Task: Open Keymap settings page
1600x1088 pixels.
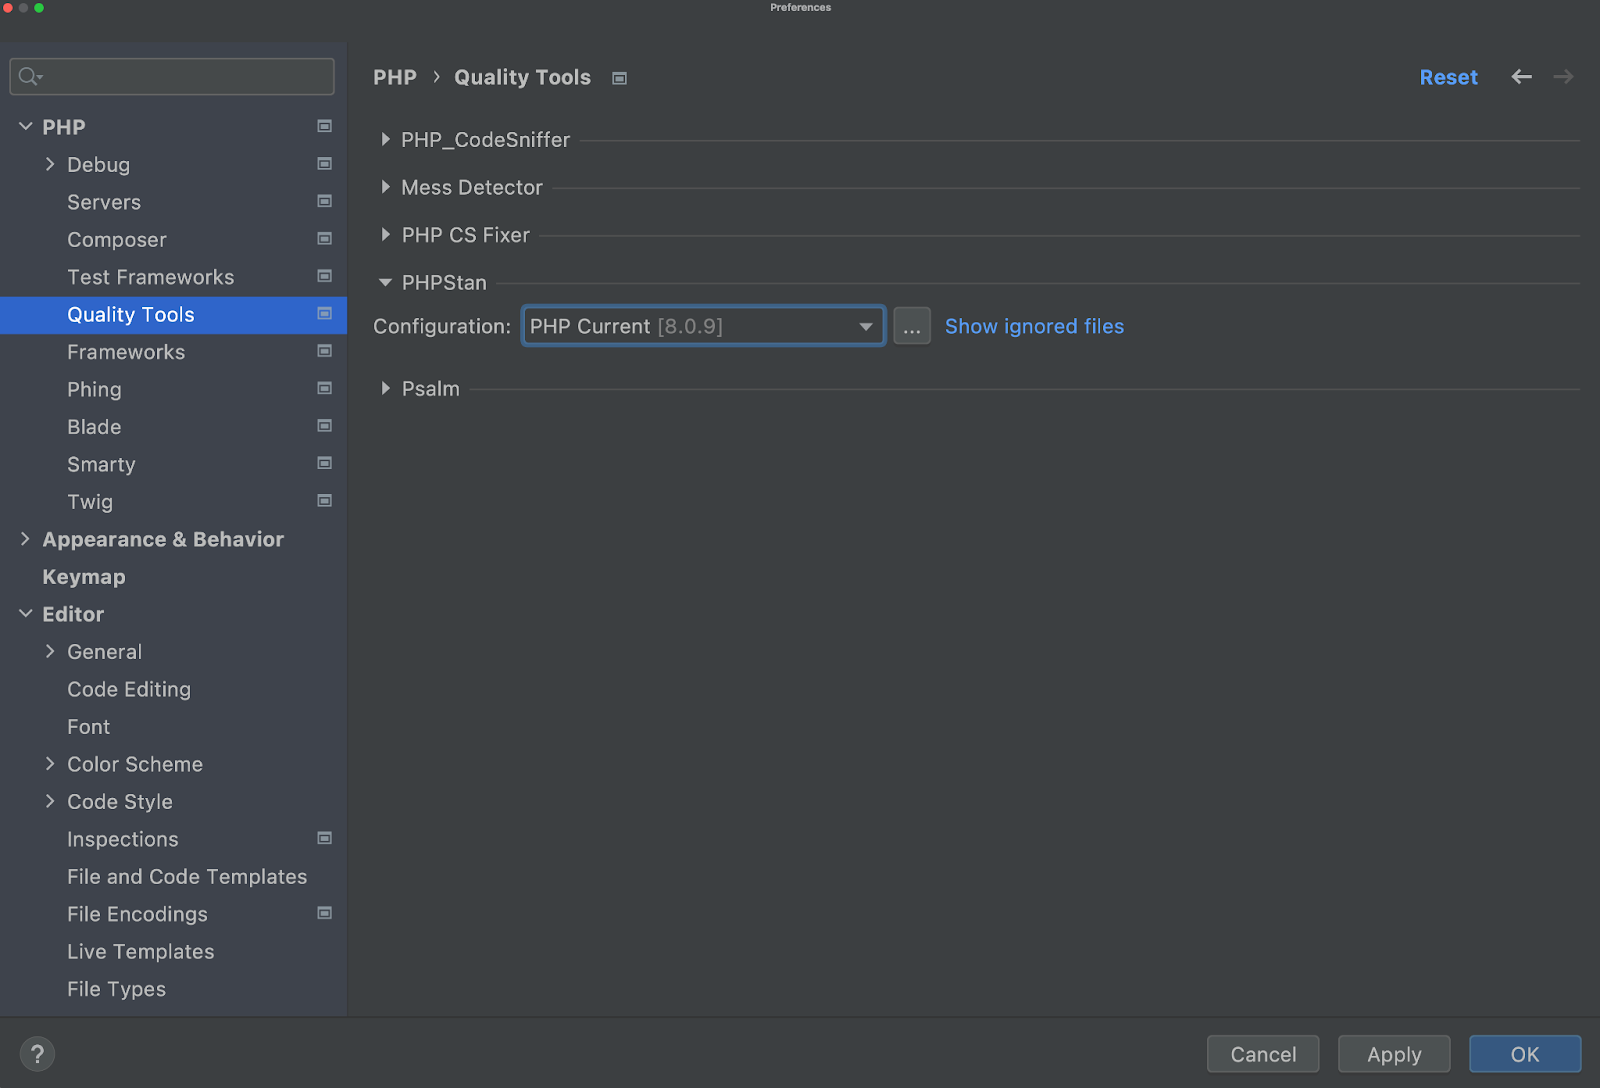Action: [84, 577]
